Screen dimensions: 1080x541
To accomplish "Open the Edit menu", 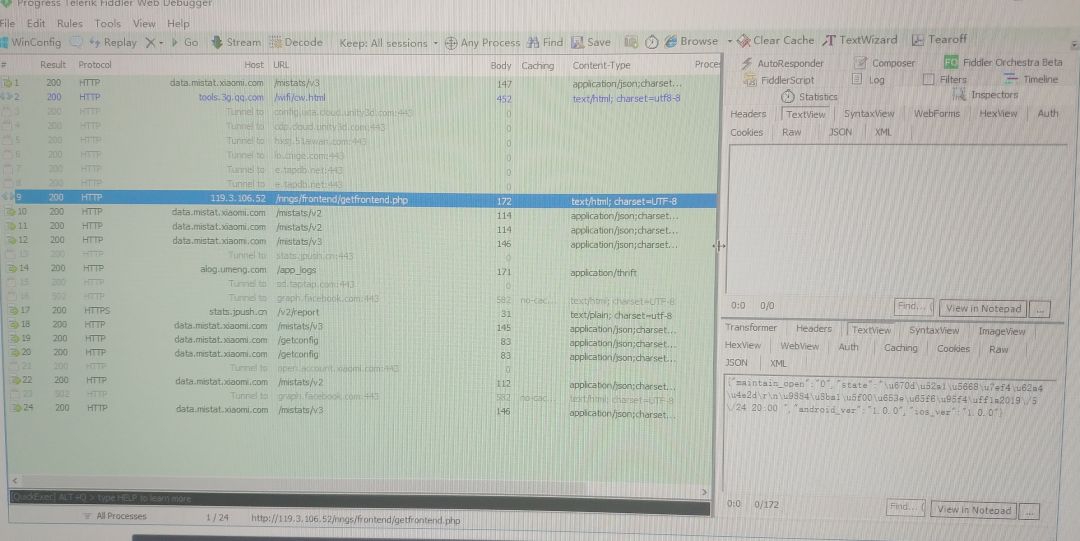I will 36,23.
